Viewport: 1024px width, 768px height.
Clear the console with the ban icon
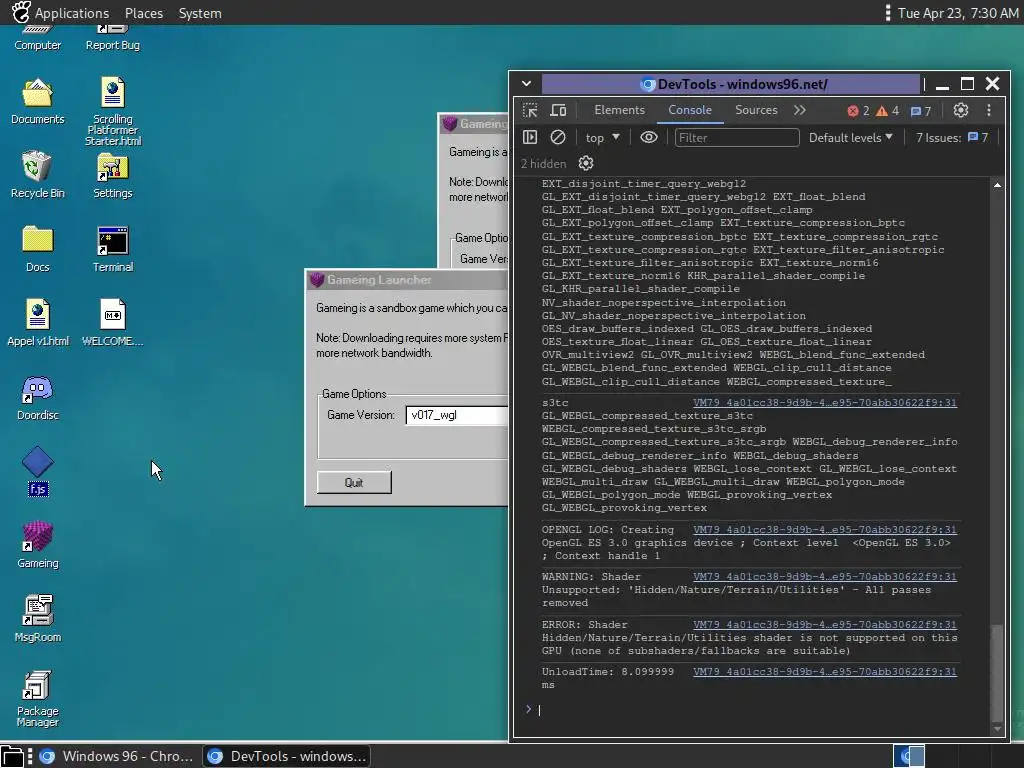(x=558, y=137)
